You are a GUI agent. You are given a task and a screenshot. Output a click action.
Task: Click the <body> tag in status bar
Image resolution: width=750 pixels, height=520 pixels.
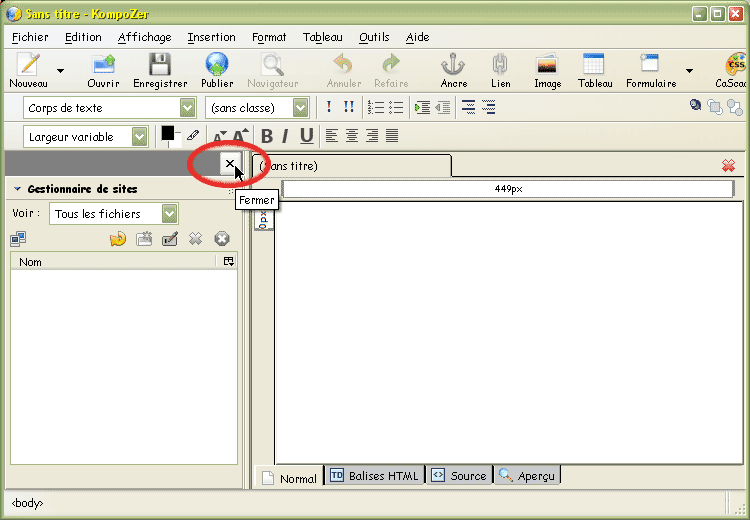pos(27,503)
